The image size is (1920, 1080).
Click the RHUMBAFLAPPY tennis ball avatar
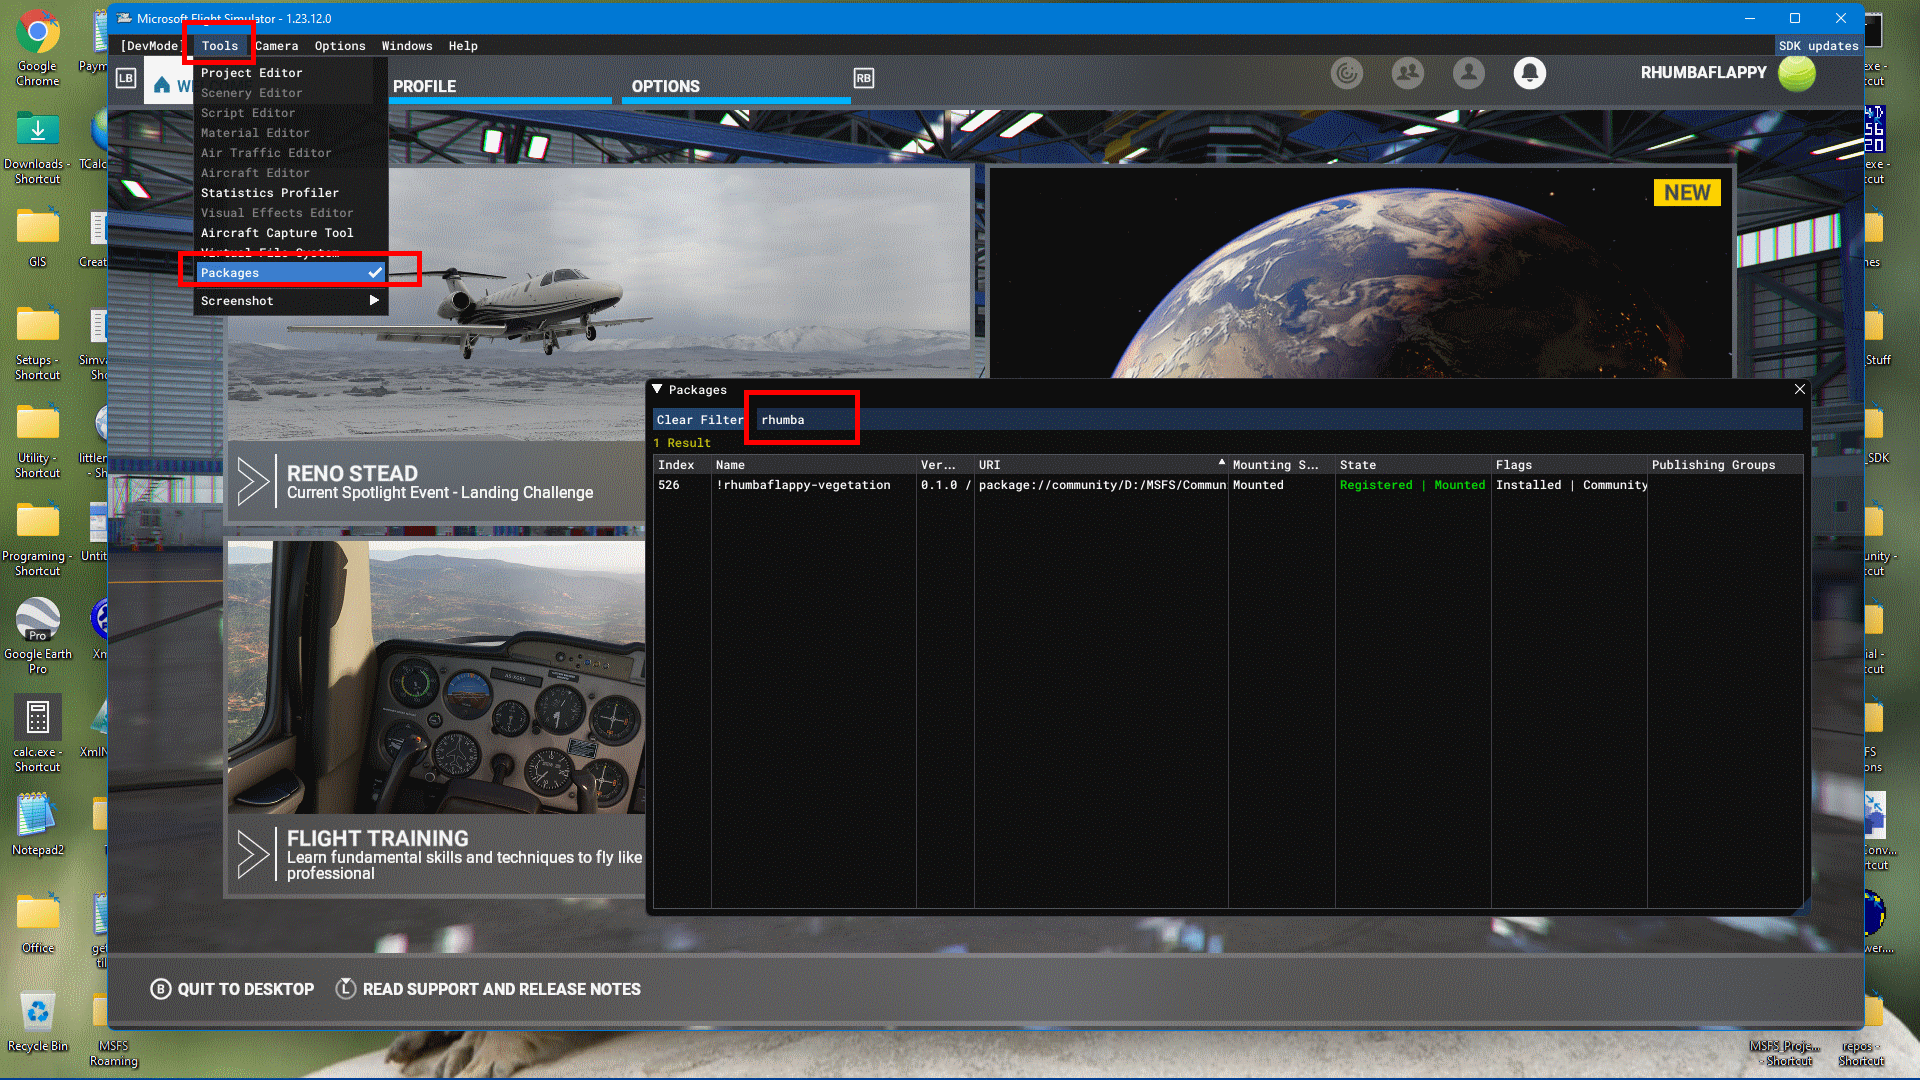click(x=1797, y=73)
